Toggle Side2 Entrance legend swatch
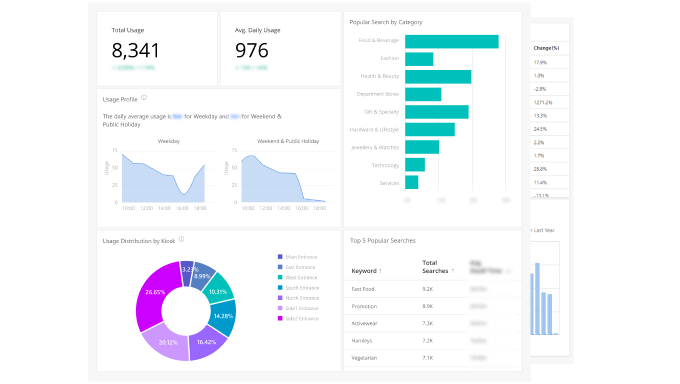 [x=280, y=318]
